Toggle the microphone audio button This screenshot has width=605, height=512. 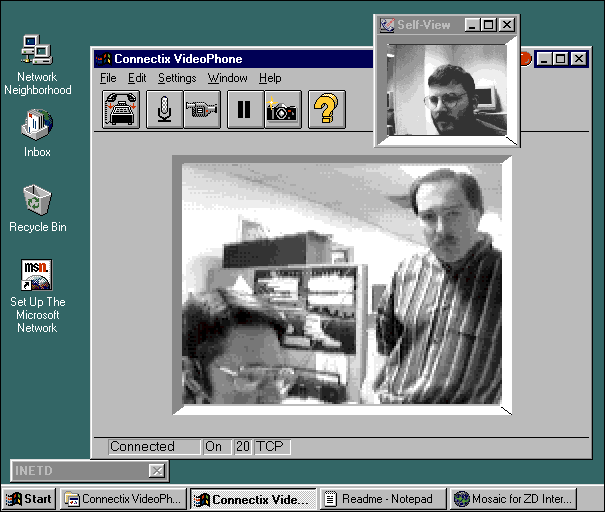tap(165, 109)
